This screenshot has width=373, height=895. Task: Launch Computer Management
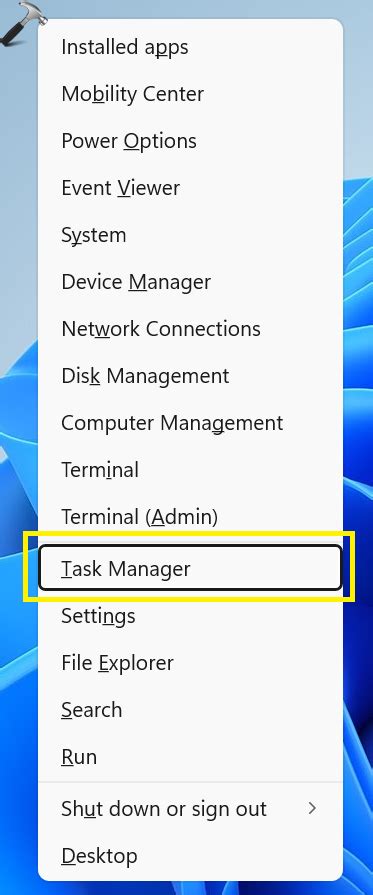pyautogui.click(x=190, y=423)
